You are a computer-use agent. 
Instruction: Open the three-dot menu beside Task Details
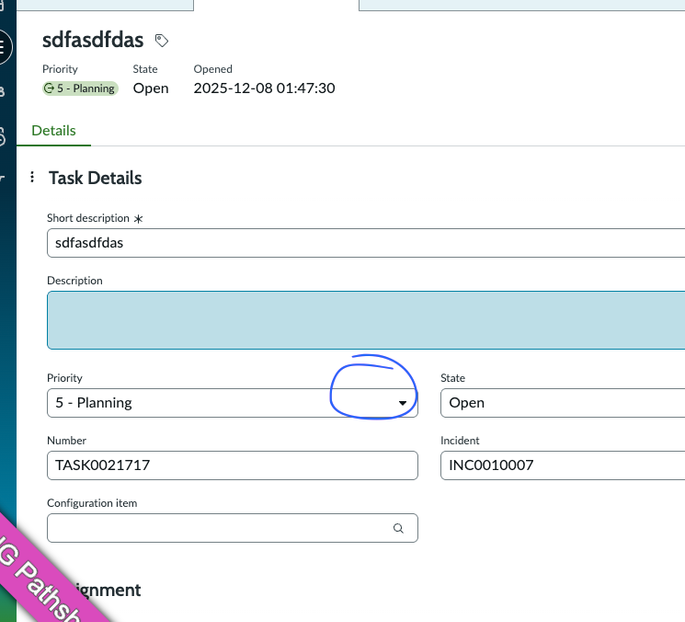point(32,177)
